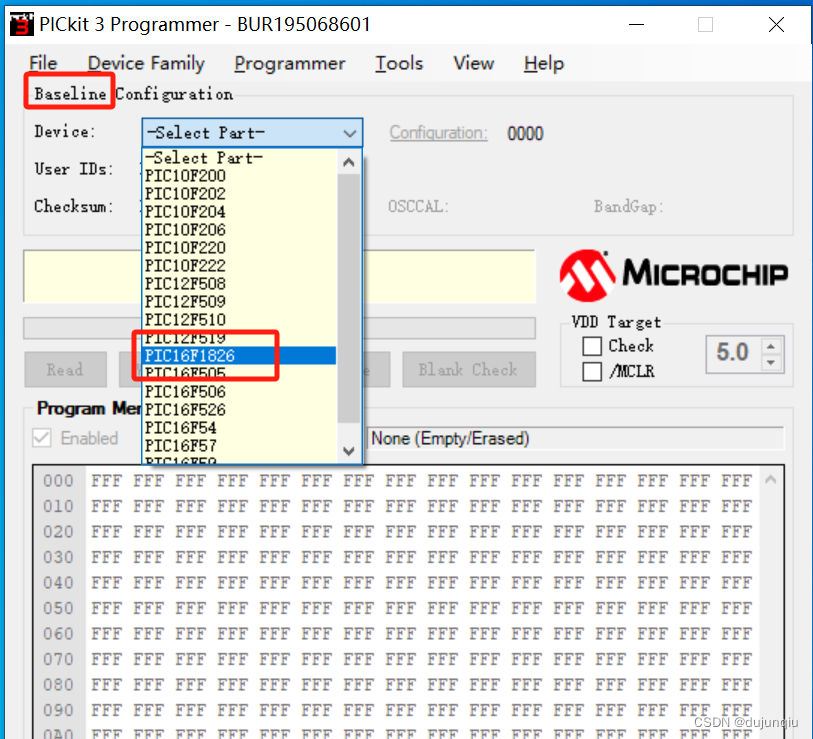Click the Microchip logo
The image size is (813, 739).
[x=674, y=275]
